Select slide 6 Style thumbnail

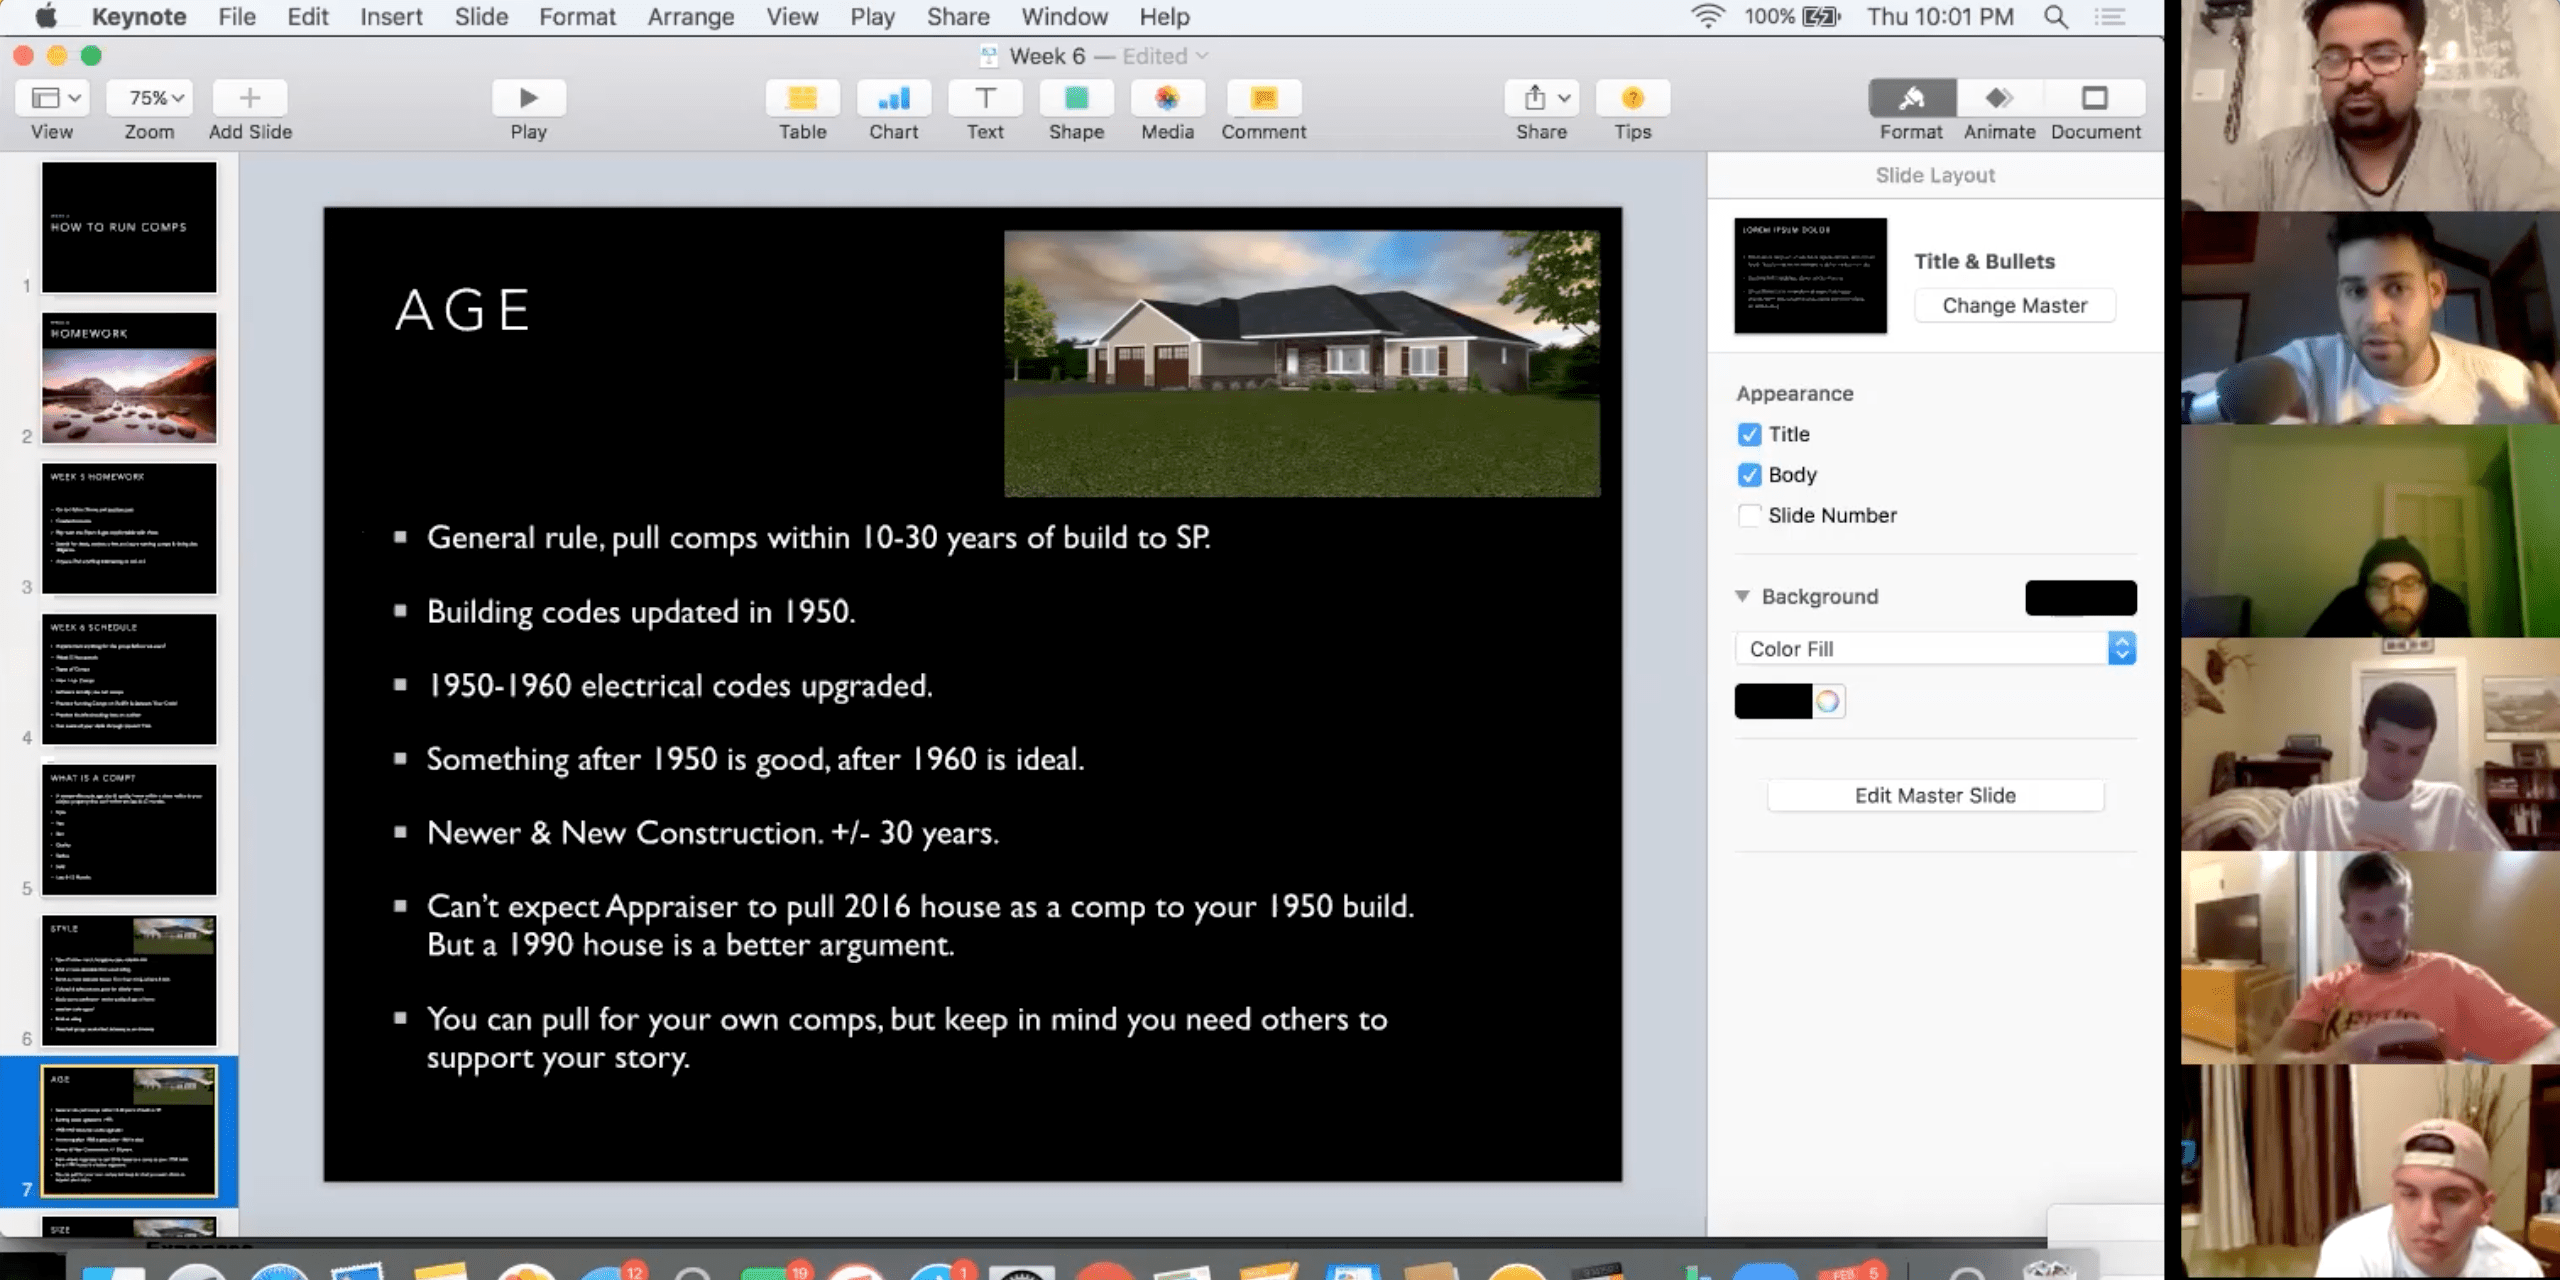[x=129, y=980]
